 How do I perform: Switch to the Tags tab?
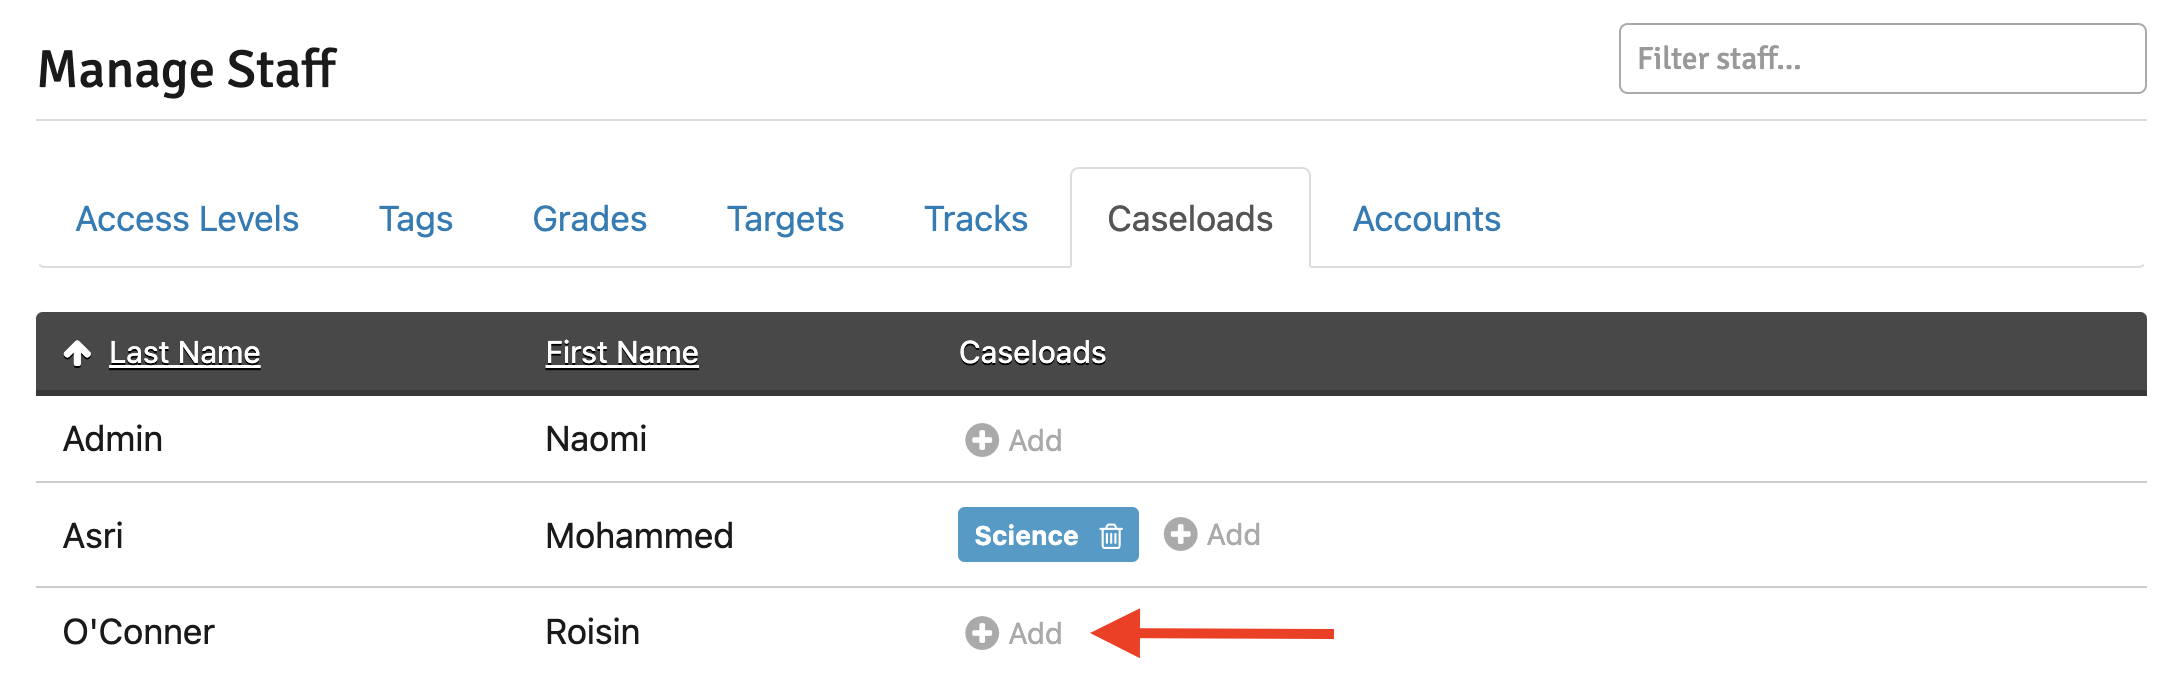point(415,219)
